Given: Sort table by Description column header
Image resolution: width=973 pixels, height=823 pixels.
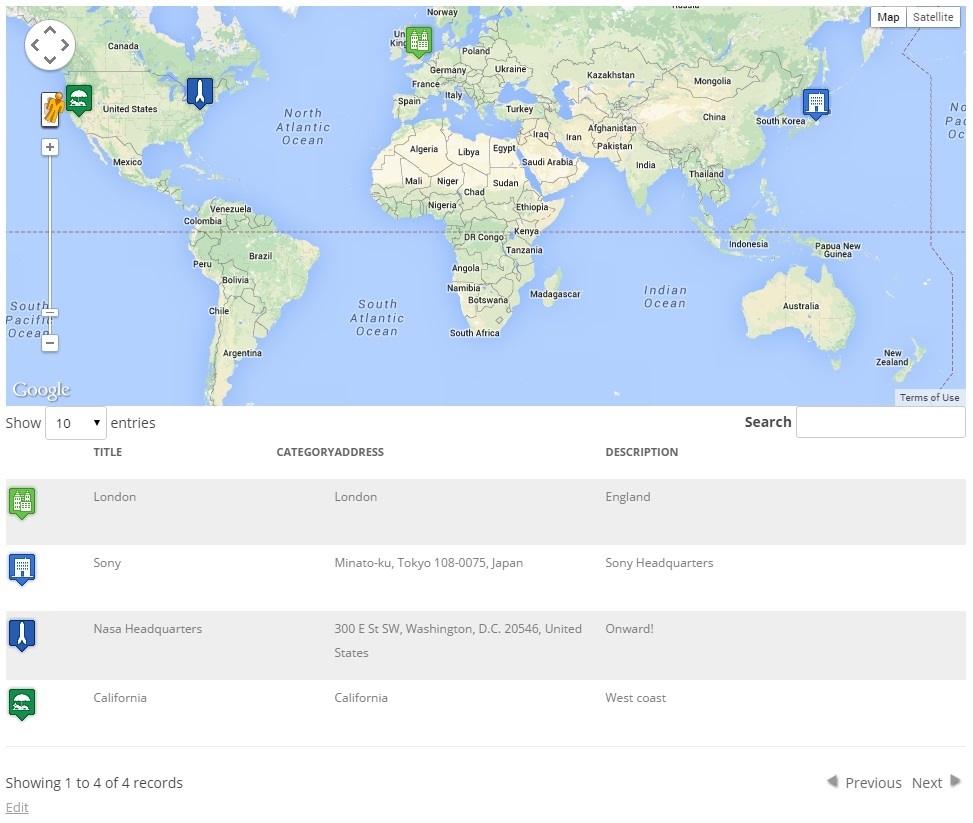Looking at the screenshot, I should [641, 452].
